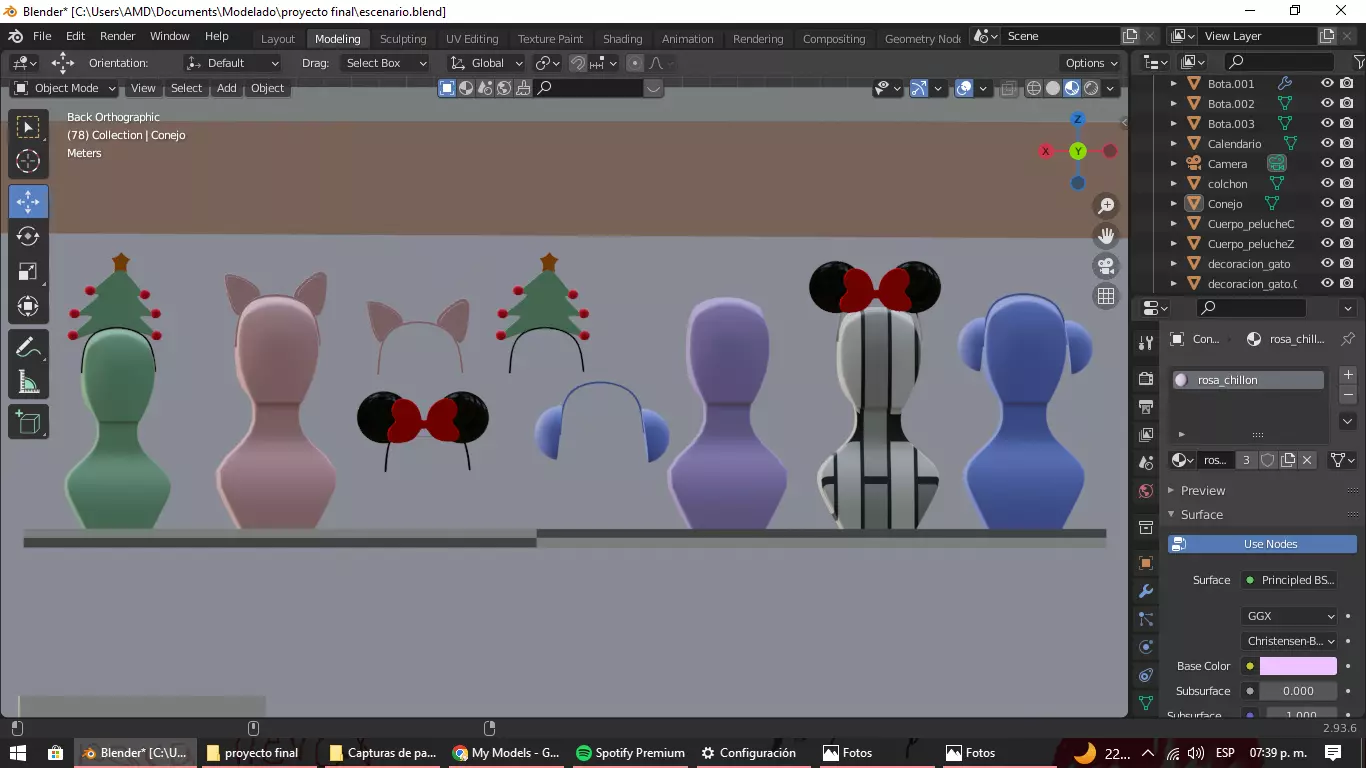Adjust the Subsurface 0.000 slider
The height and width of the screenshot is (768, 1366).
[x=1298, y=691]
